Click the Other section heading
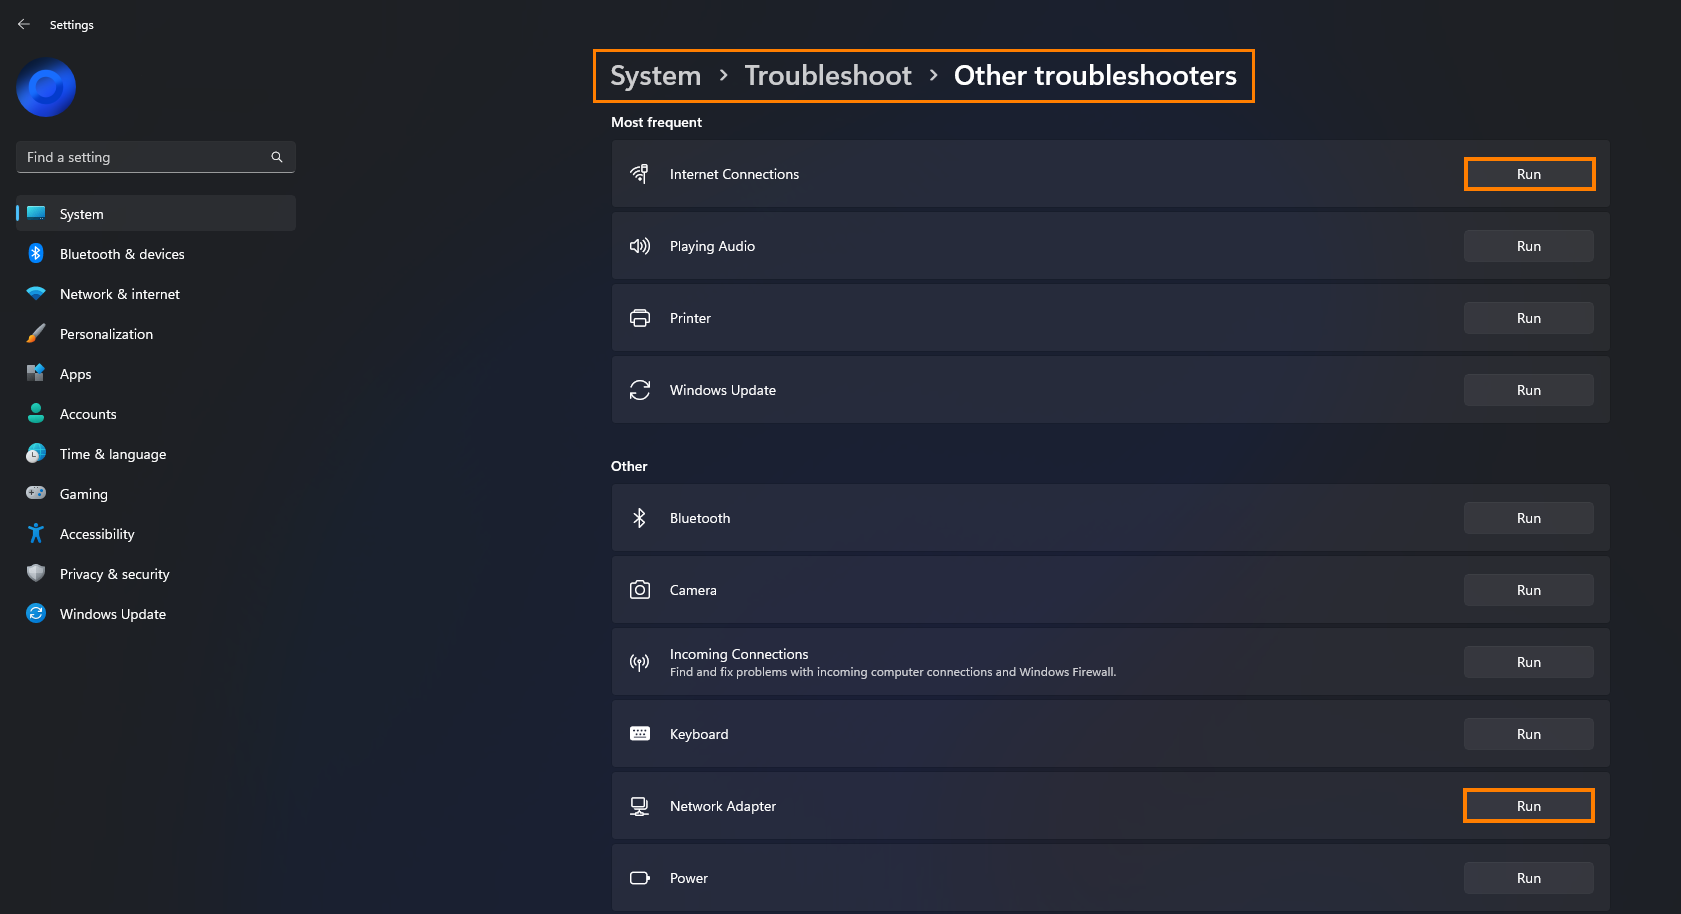The height and width of the screenshot is (914, 1681). 629,466
